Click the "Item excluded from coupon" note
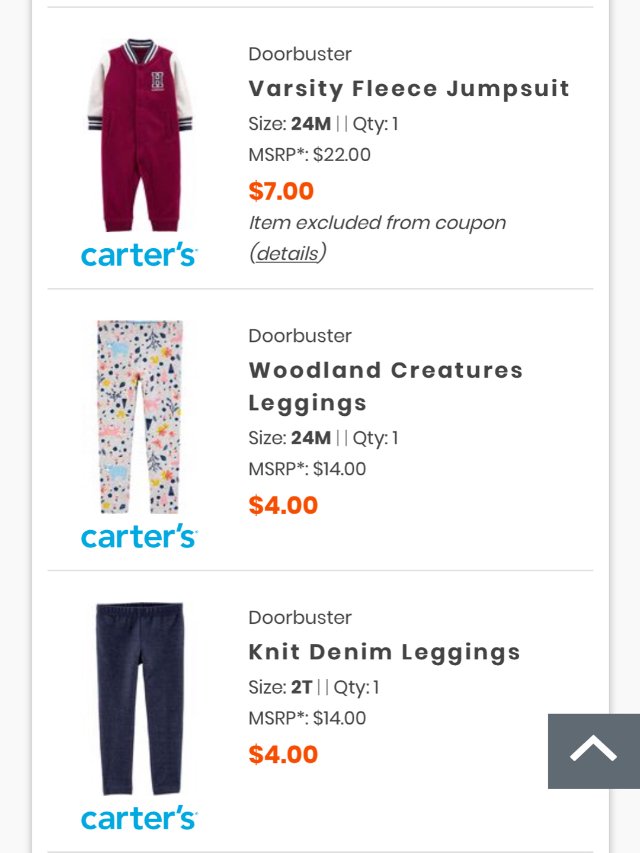Image resolution: width=640 pixels, height=853 pixels. tap(377, 222)
